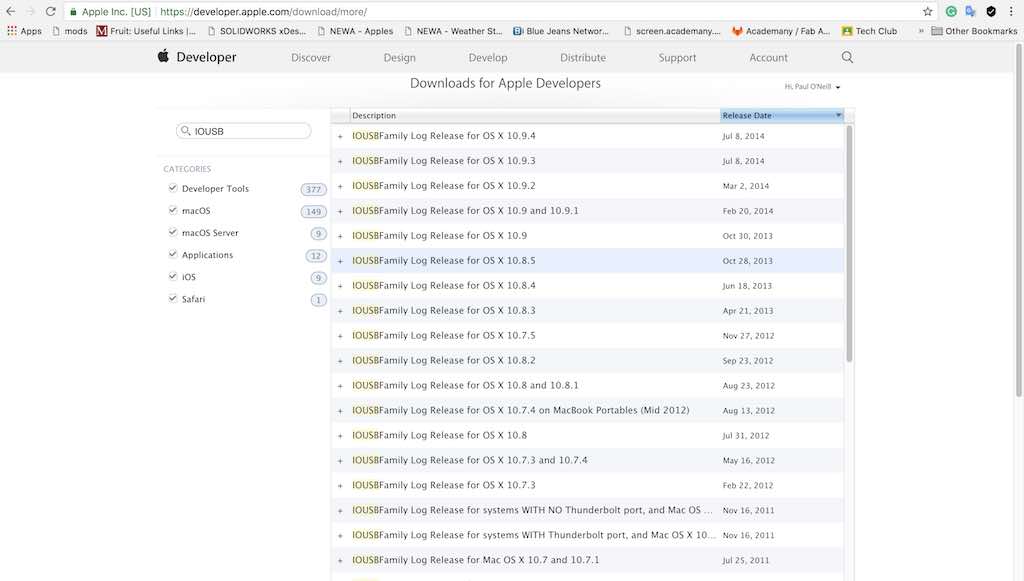Select the Mac OS X 10.7 and 10.7.1 row
The image size is (1024, 581).
click(587, 560)
